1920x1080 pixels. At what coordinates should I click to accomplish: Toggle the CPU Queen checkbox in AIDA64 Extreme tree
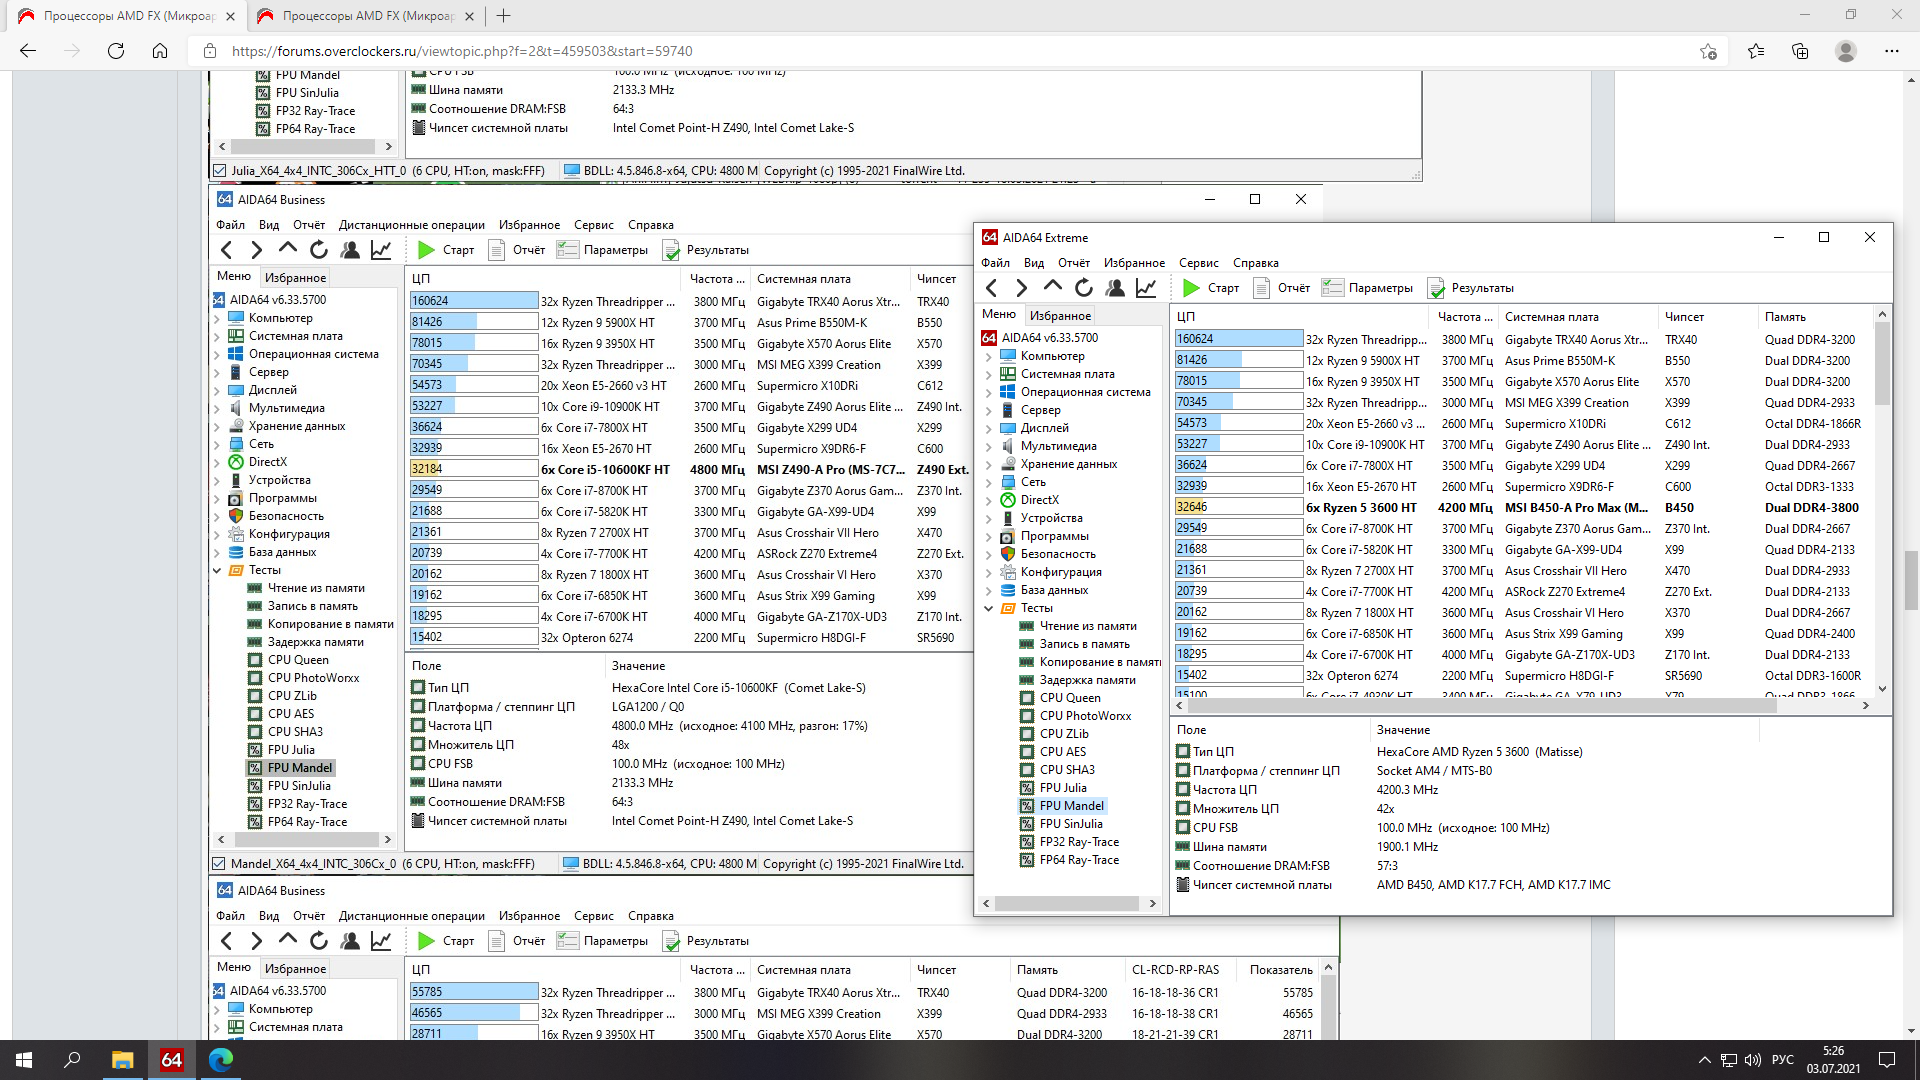1027,698
